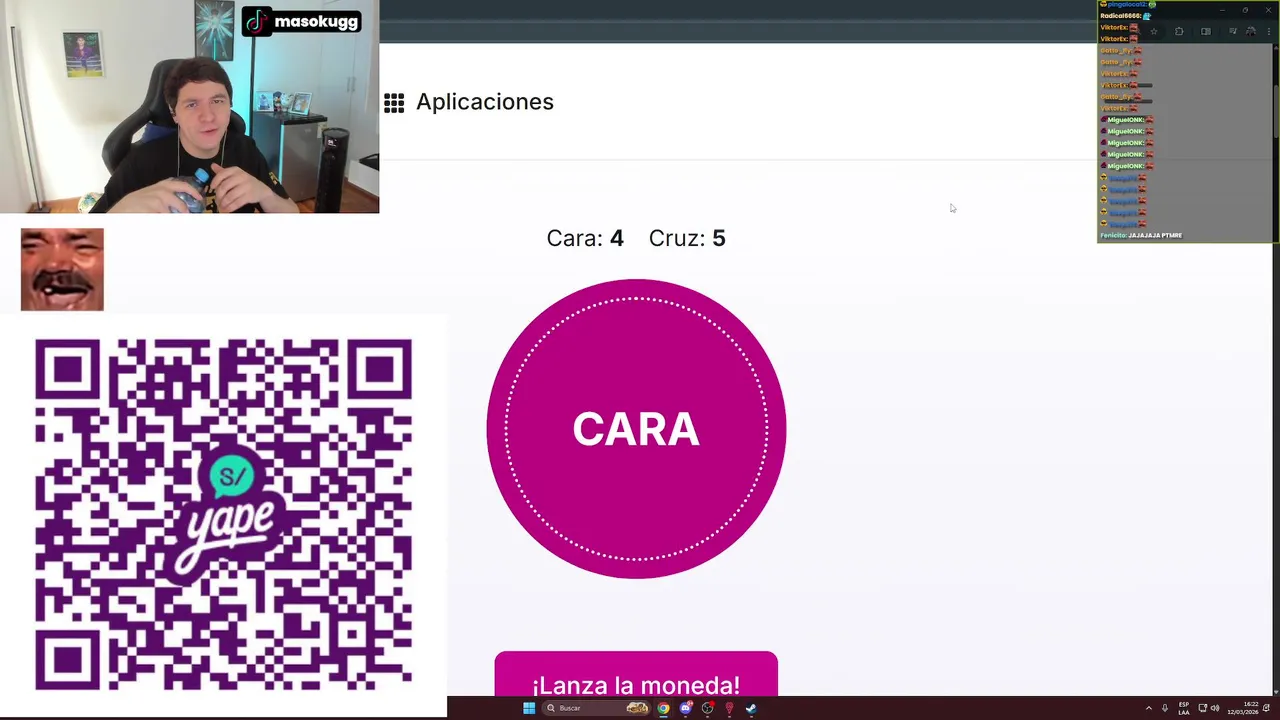Click the Radical6666 chat message
The image size is (1280, 720).
click(1126, 16)
